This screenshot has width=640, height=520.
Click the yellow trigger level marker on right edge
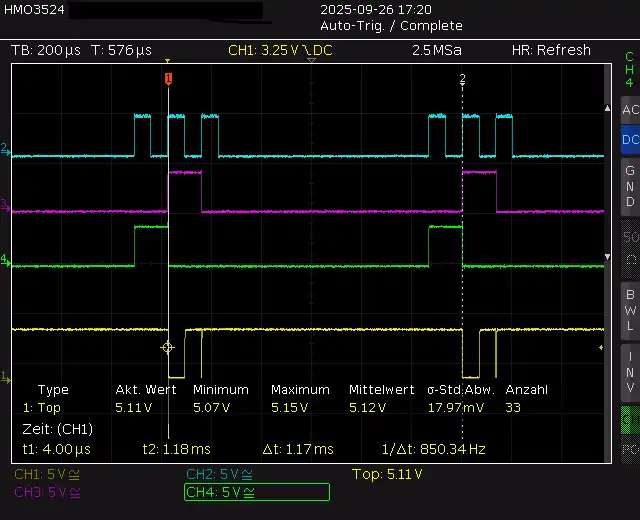point(601,347)
